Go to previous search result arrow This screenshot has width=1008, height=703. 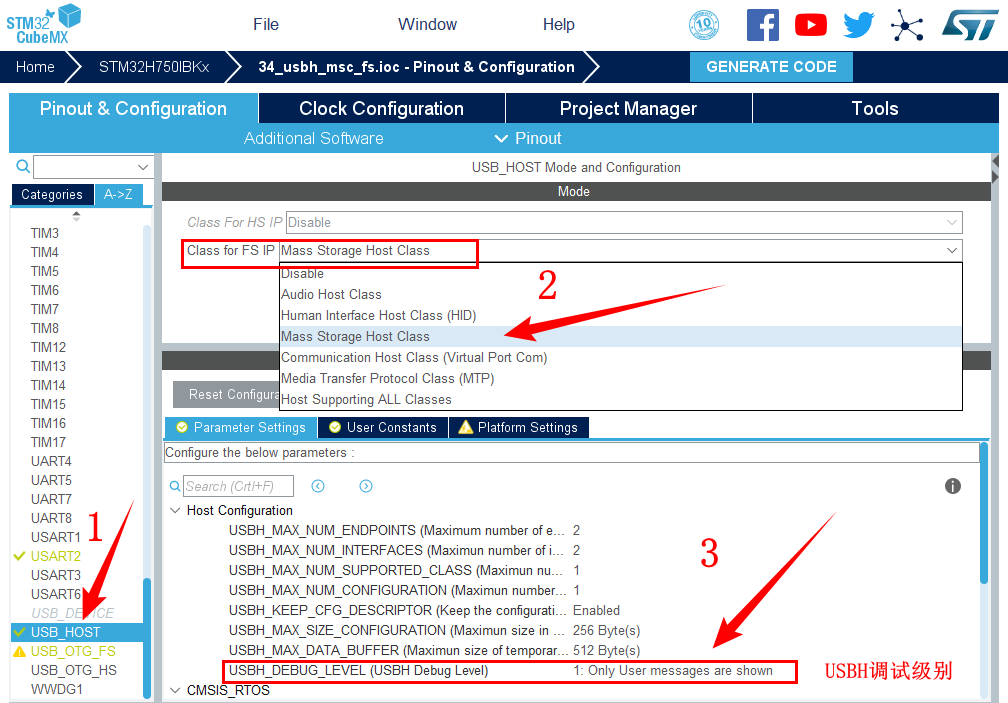click(x=318, y=486)
